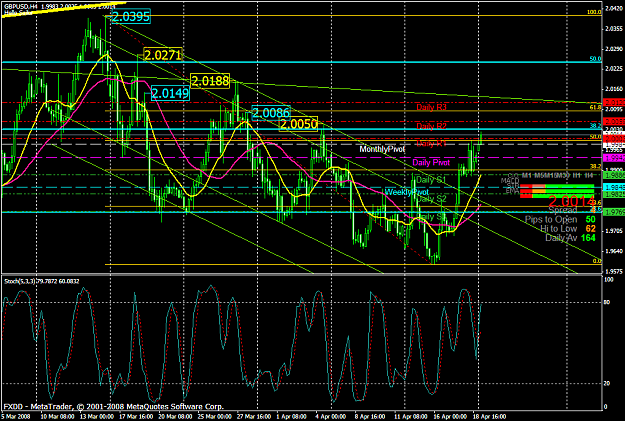The height and width of the screenshot is (421, 625).
Task: Select the 2.0086 price label
Action: pos(271,113)
